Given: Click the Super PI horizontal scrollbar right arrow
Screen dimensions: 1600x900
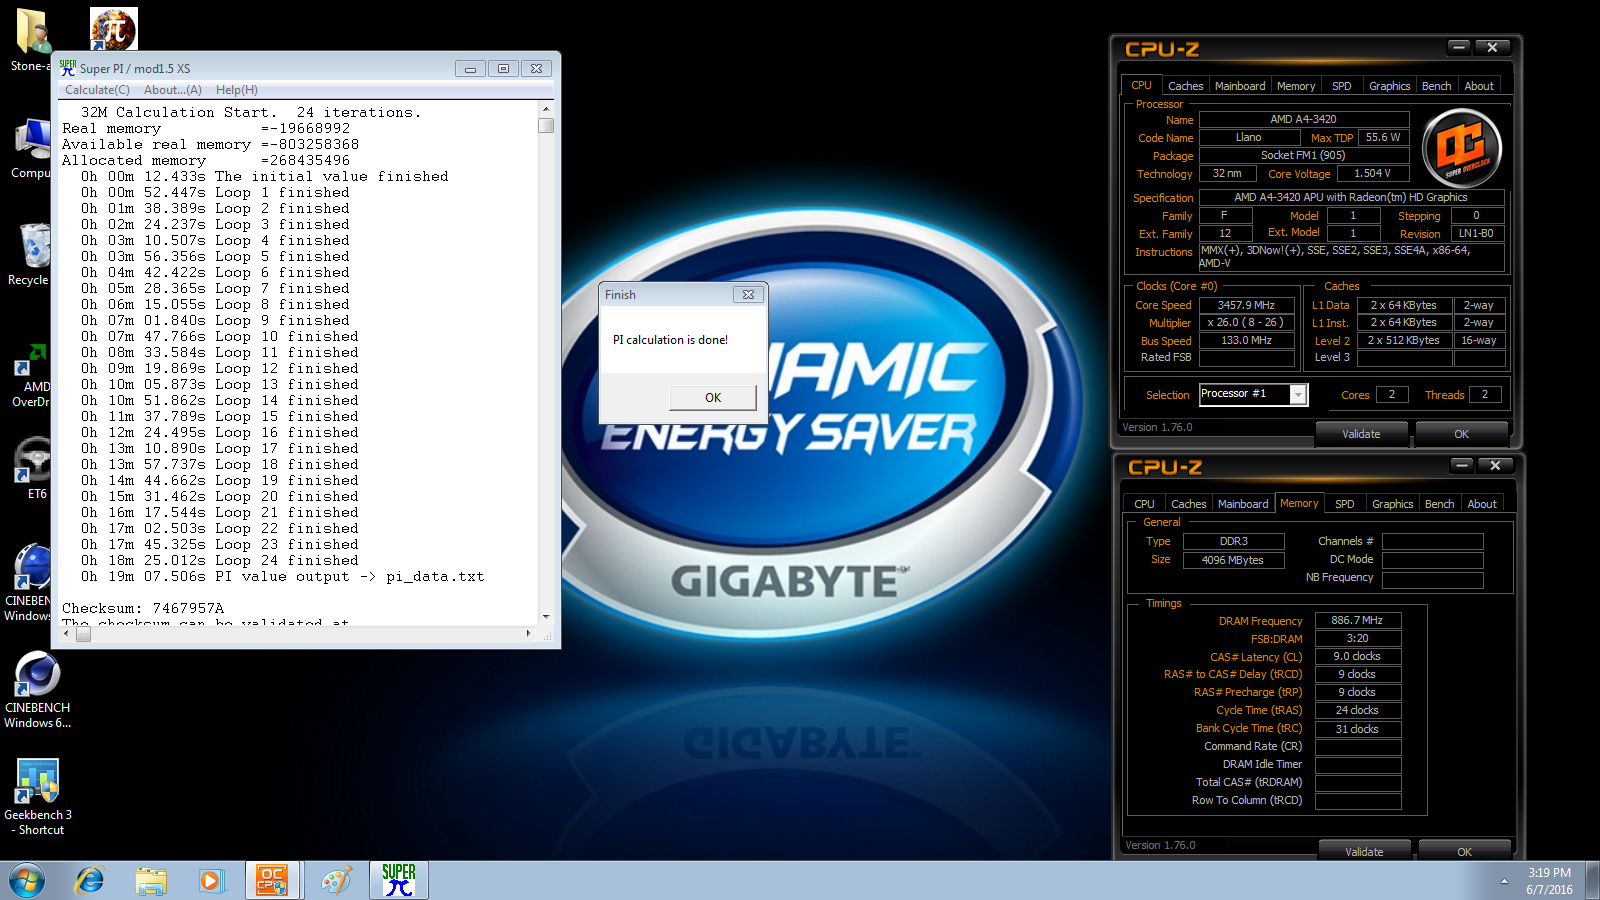Looking at the screenshot, I should point(528,633).
